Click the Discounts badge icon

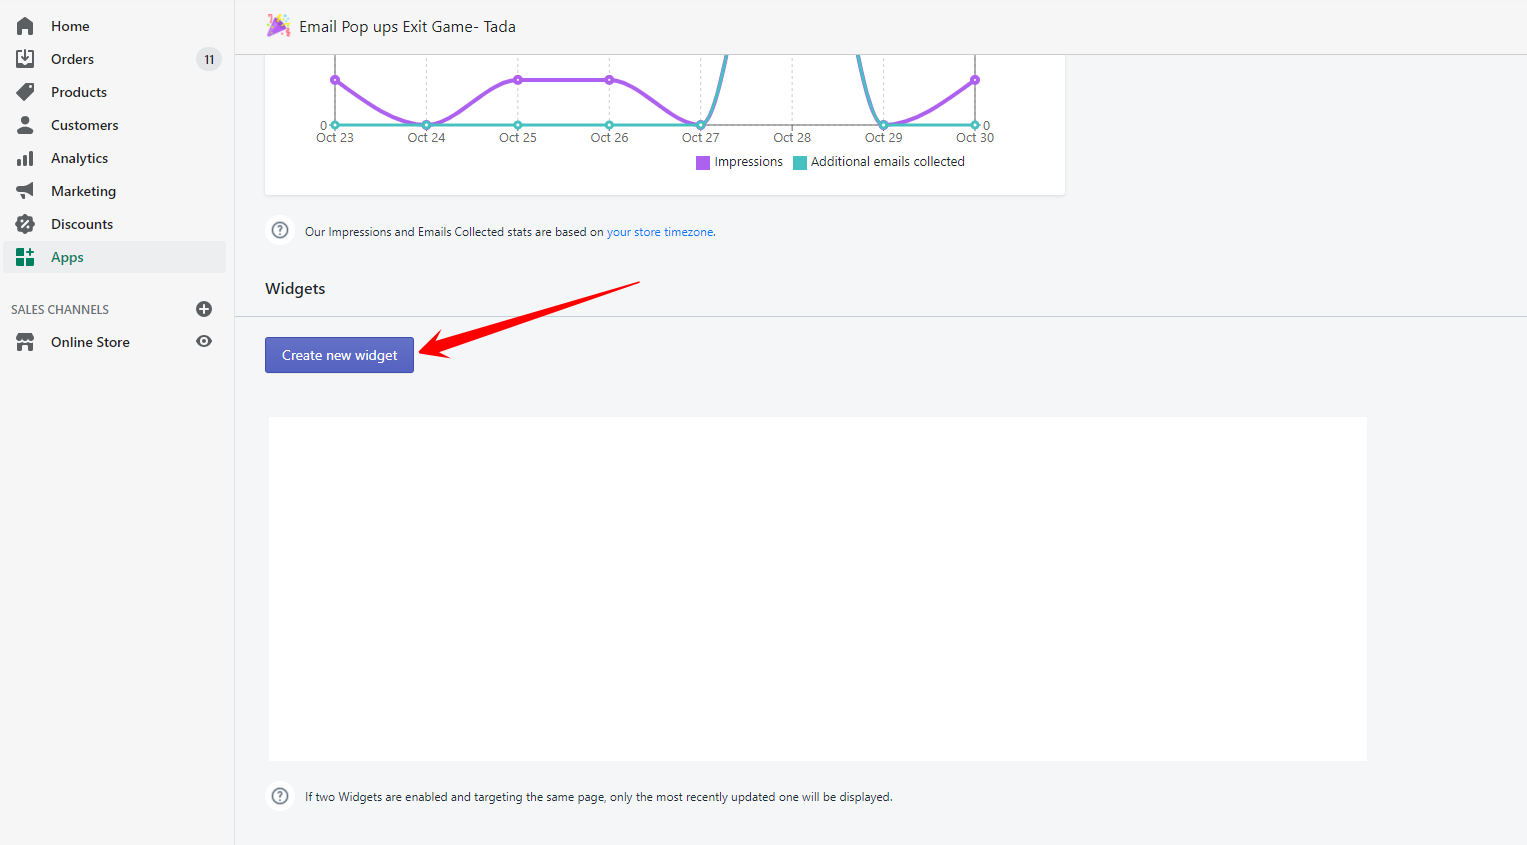25,224
